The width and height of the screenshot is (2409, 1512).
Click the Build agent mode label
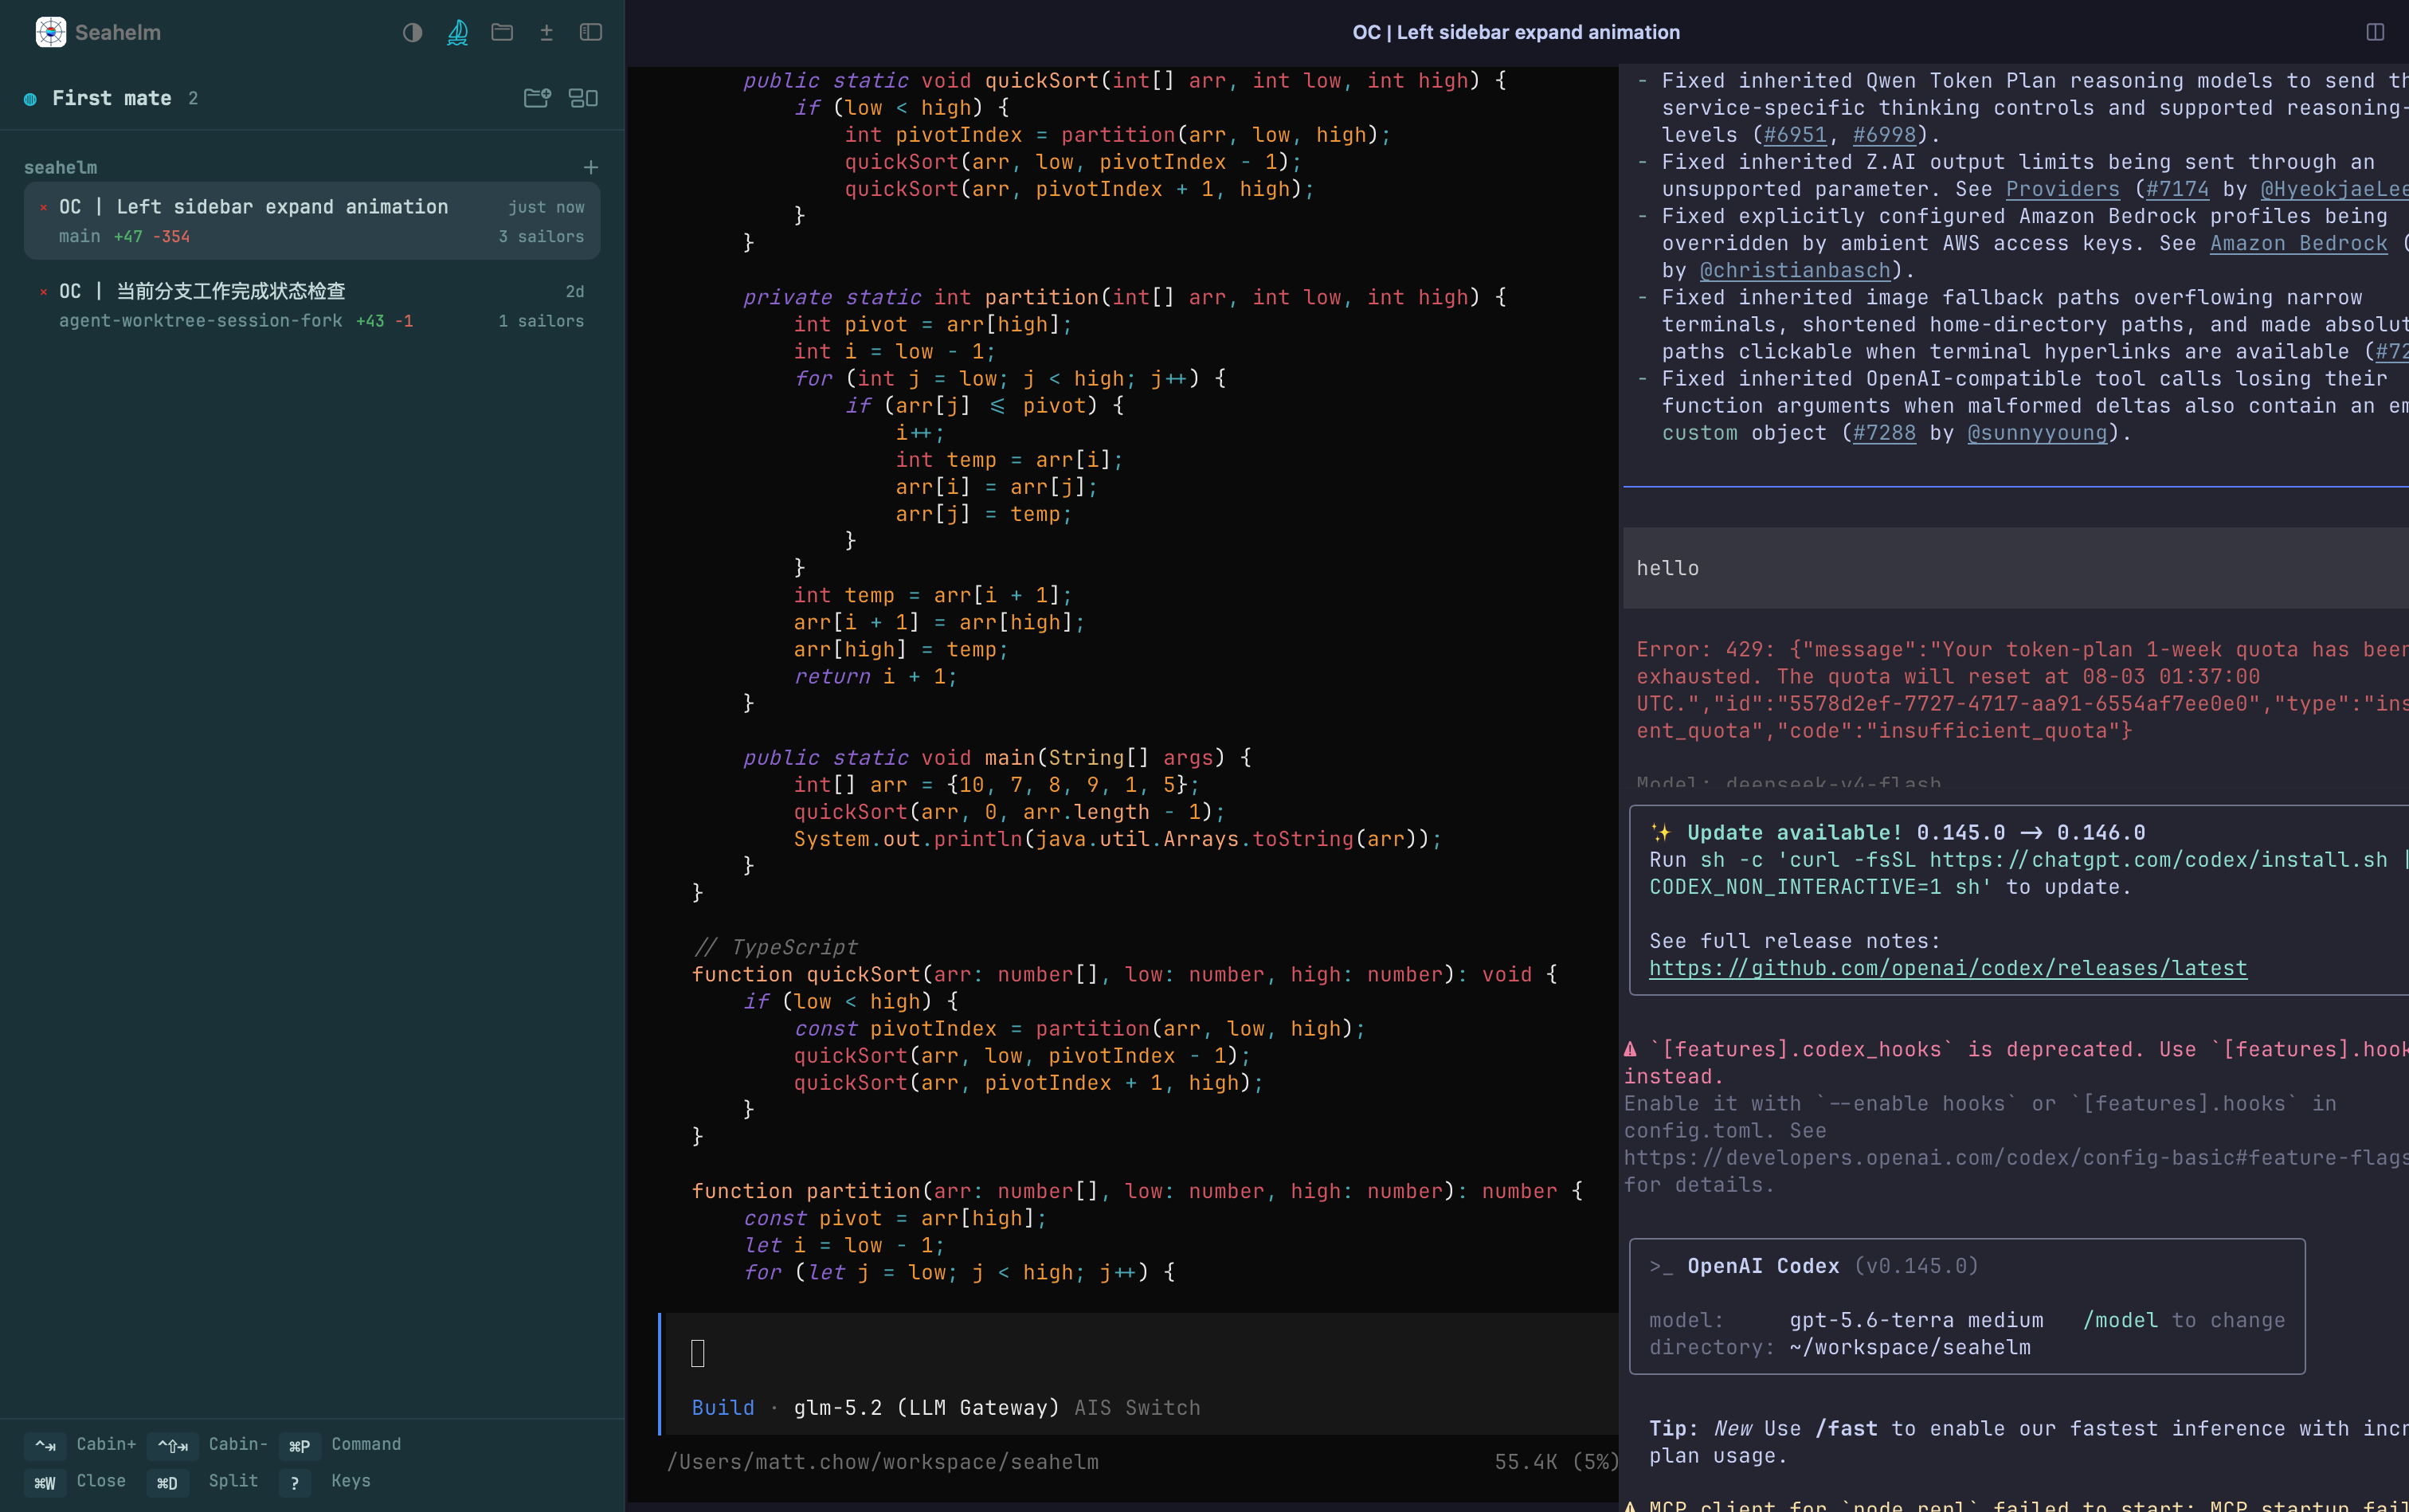pos(723,1407)
